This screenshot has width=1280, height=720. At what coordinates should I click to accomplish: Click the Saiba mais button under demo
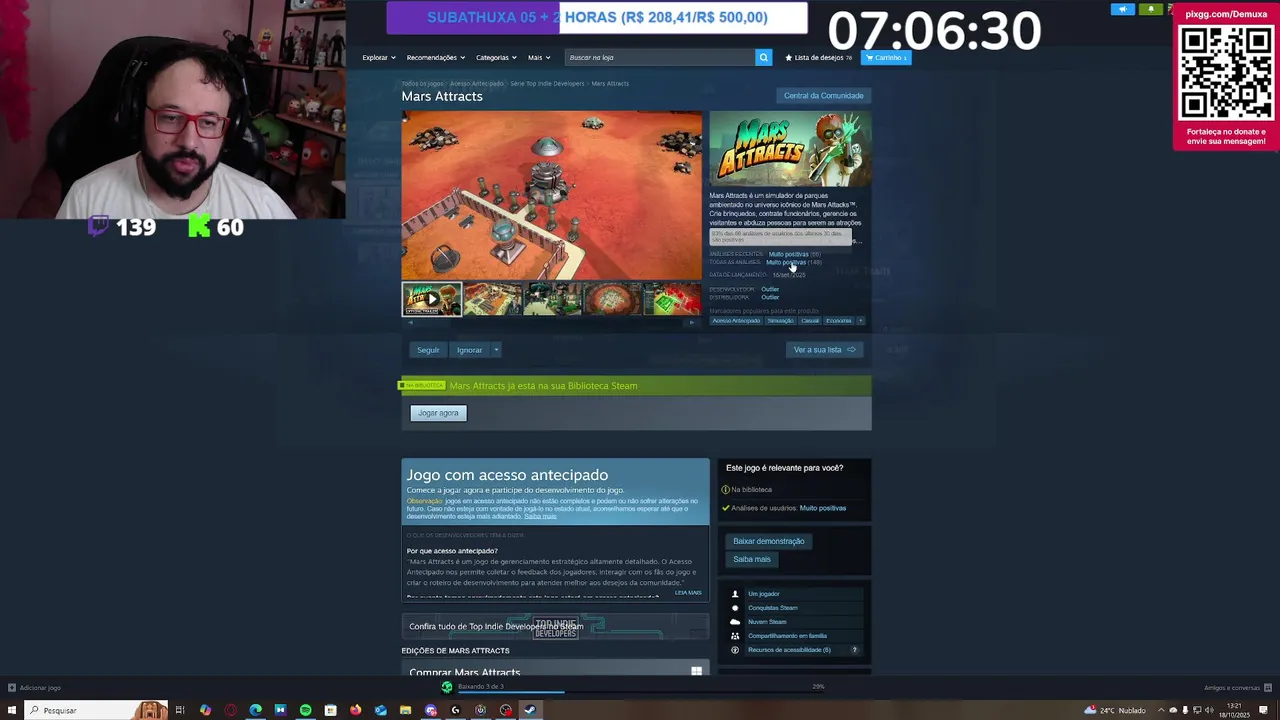tap(752, 559)
